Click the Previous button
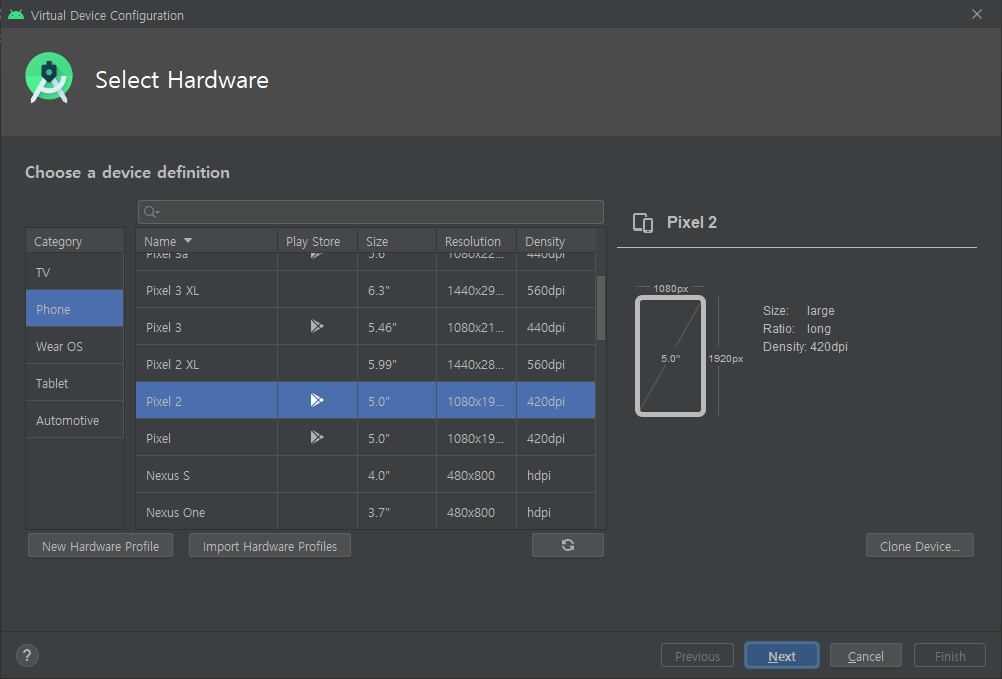 coord(697,655)
